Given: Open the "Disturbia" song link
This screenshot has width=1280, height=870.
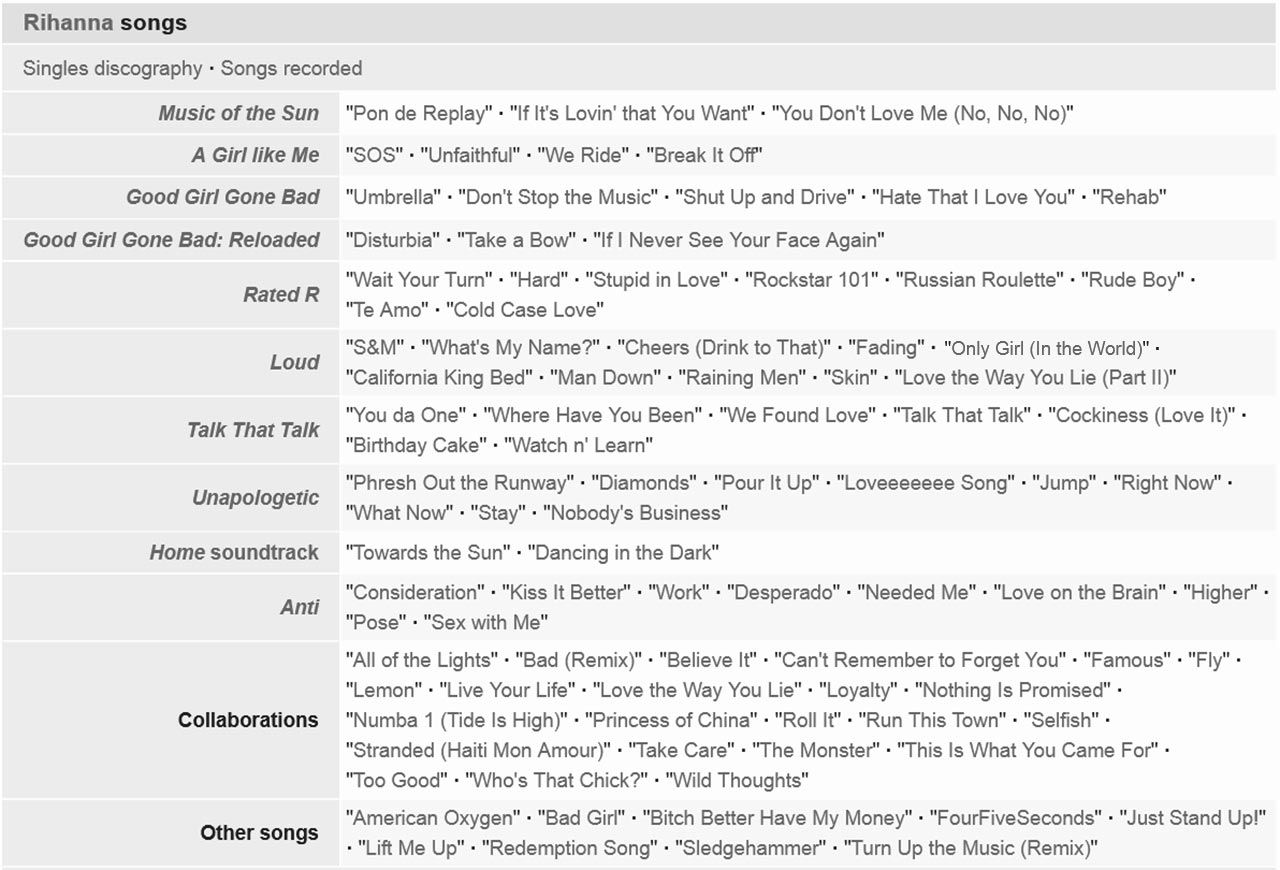Looking at the screenshot, I should 393,240.
